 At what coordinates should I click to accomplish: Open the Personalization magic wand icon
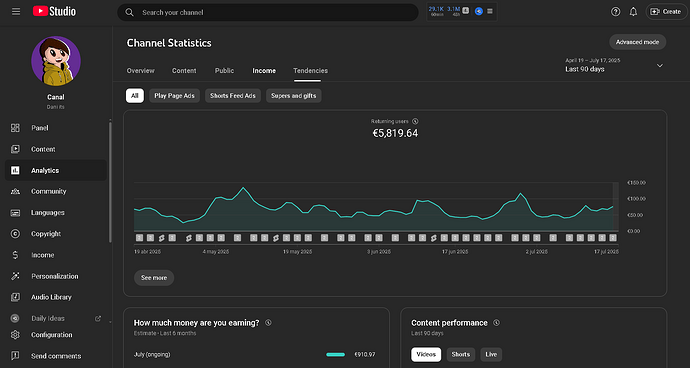click(x=15, y=276)
